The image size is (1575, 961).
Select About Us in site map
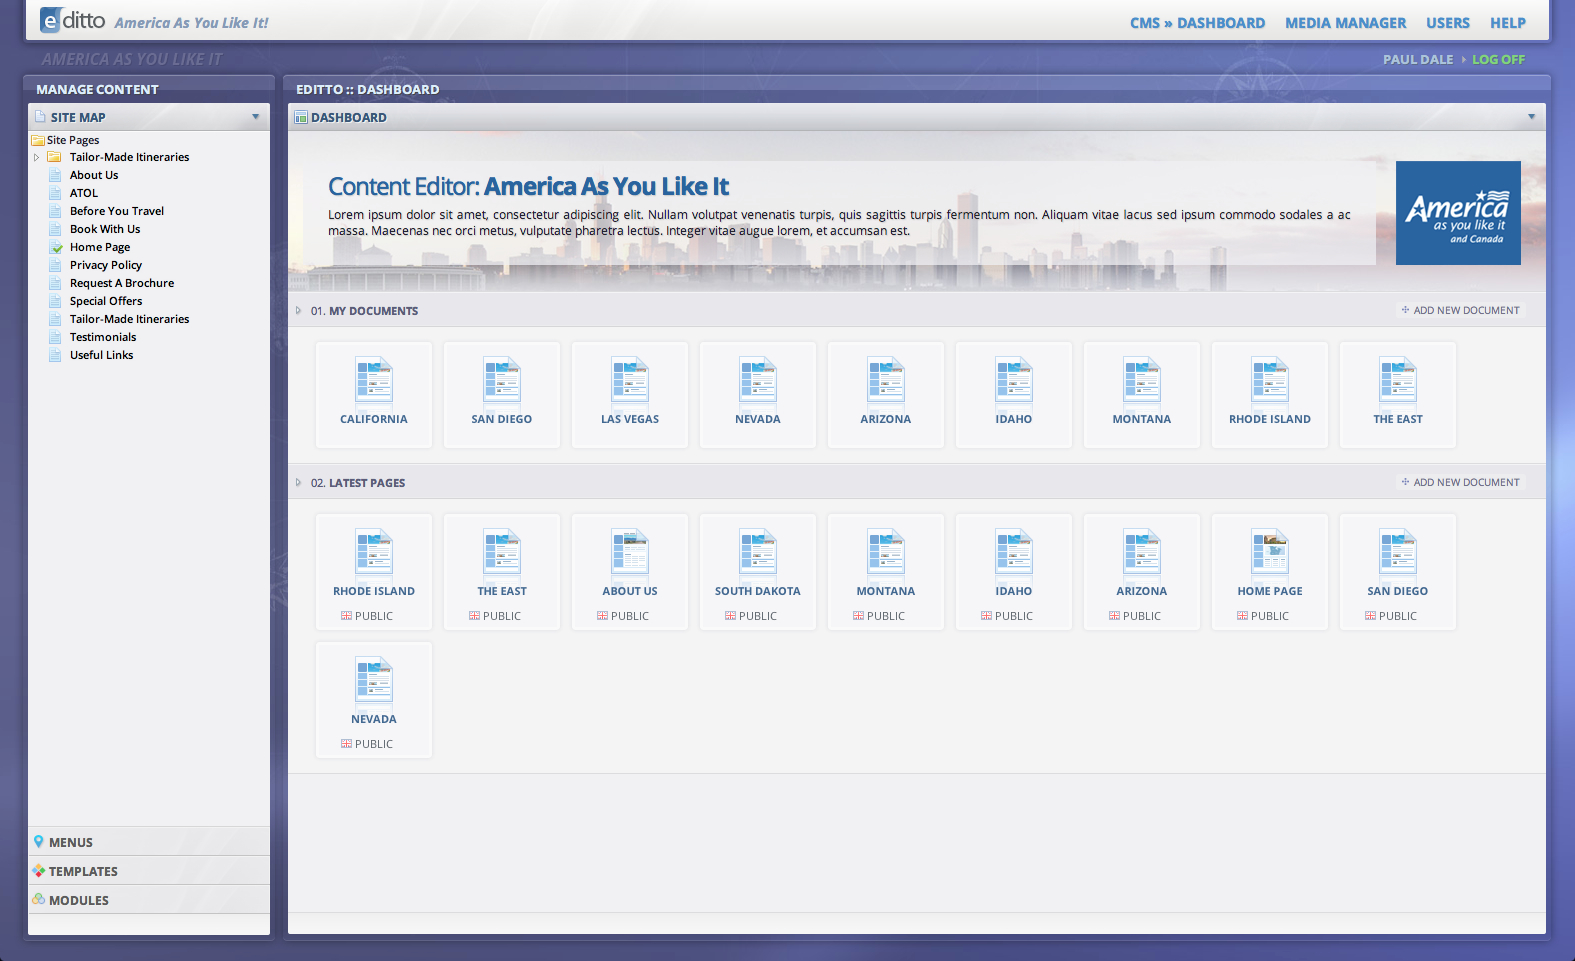coord(94,175)
